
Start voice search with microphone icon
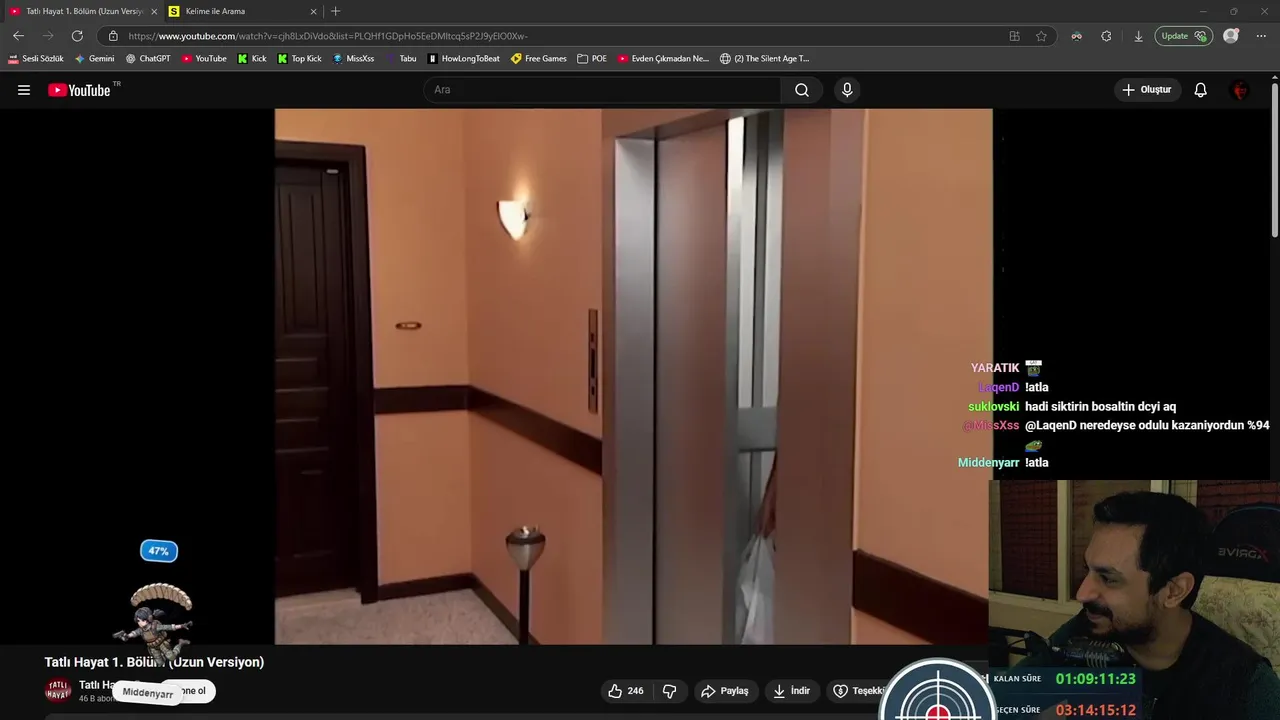click(x=847, y=90)
